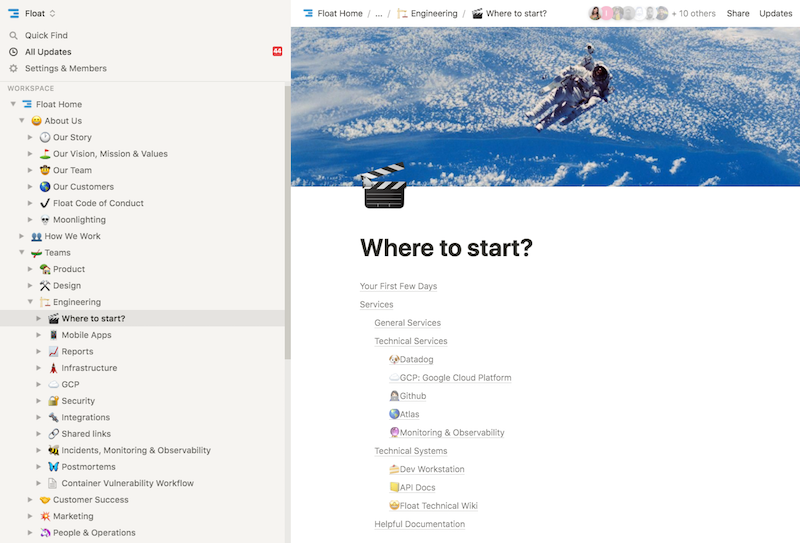Select Infrastructure page in sidebar
Screen dimensions: 800x543
[89, 368]
